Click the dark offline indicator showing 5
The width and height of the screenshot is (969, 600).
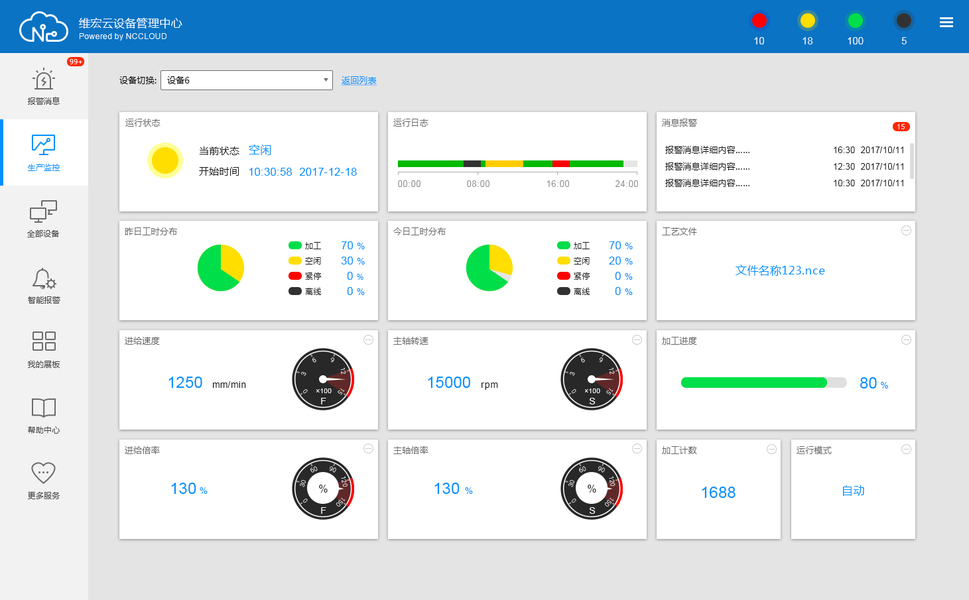[x=903, y=21]
